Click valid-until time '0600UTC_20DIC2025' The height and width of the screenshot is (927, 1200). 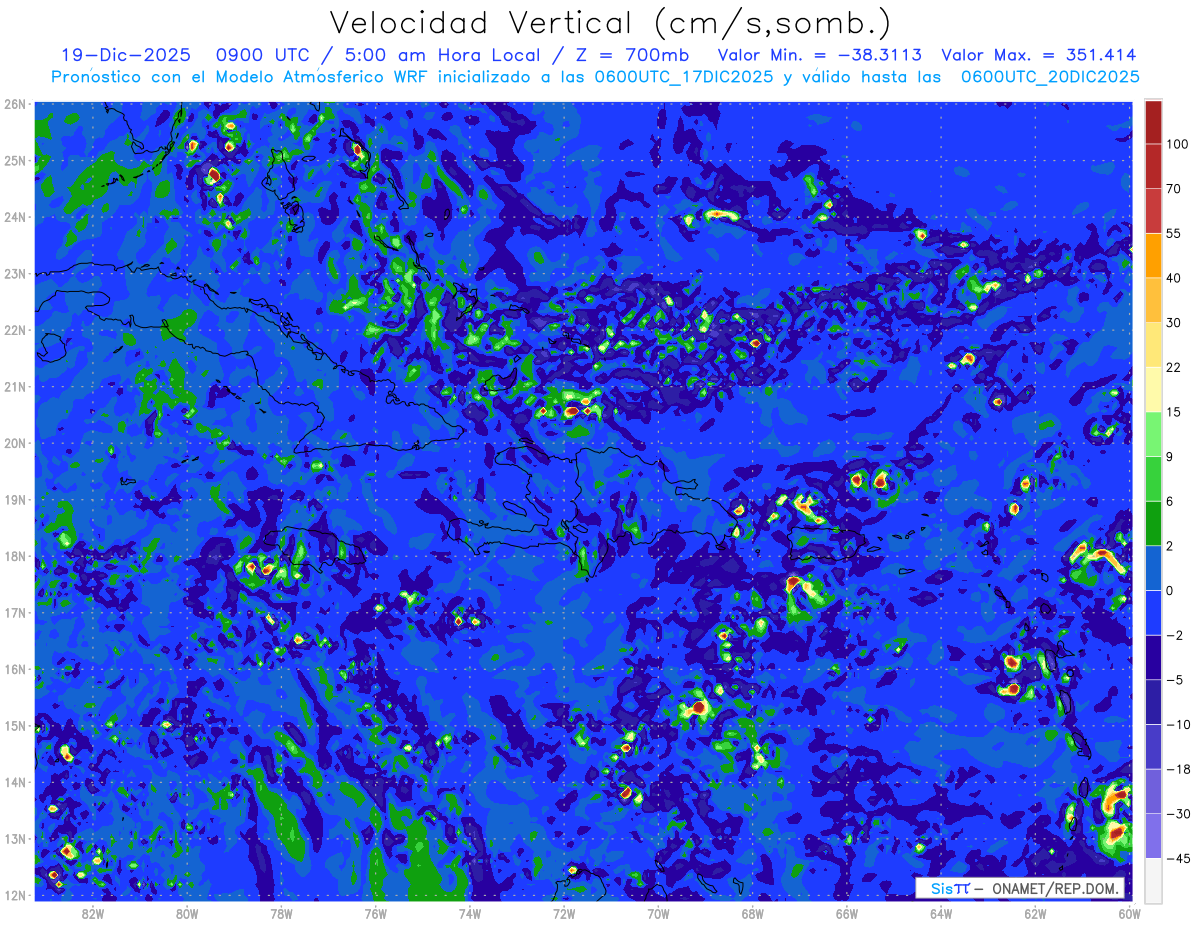tap(1050, 77)
